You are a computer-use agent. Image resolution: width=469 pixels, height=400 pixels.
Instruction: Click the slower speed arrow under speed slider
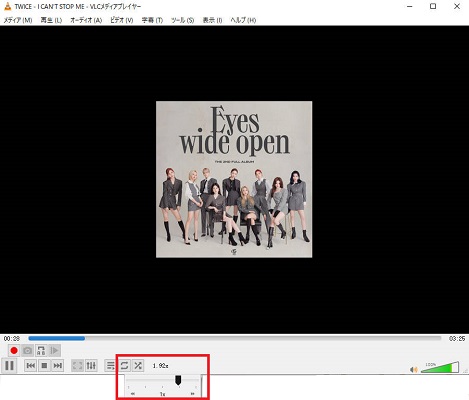(133, 394)
